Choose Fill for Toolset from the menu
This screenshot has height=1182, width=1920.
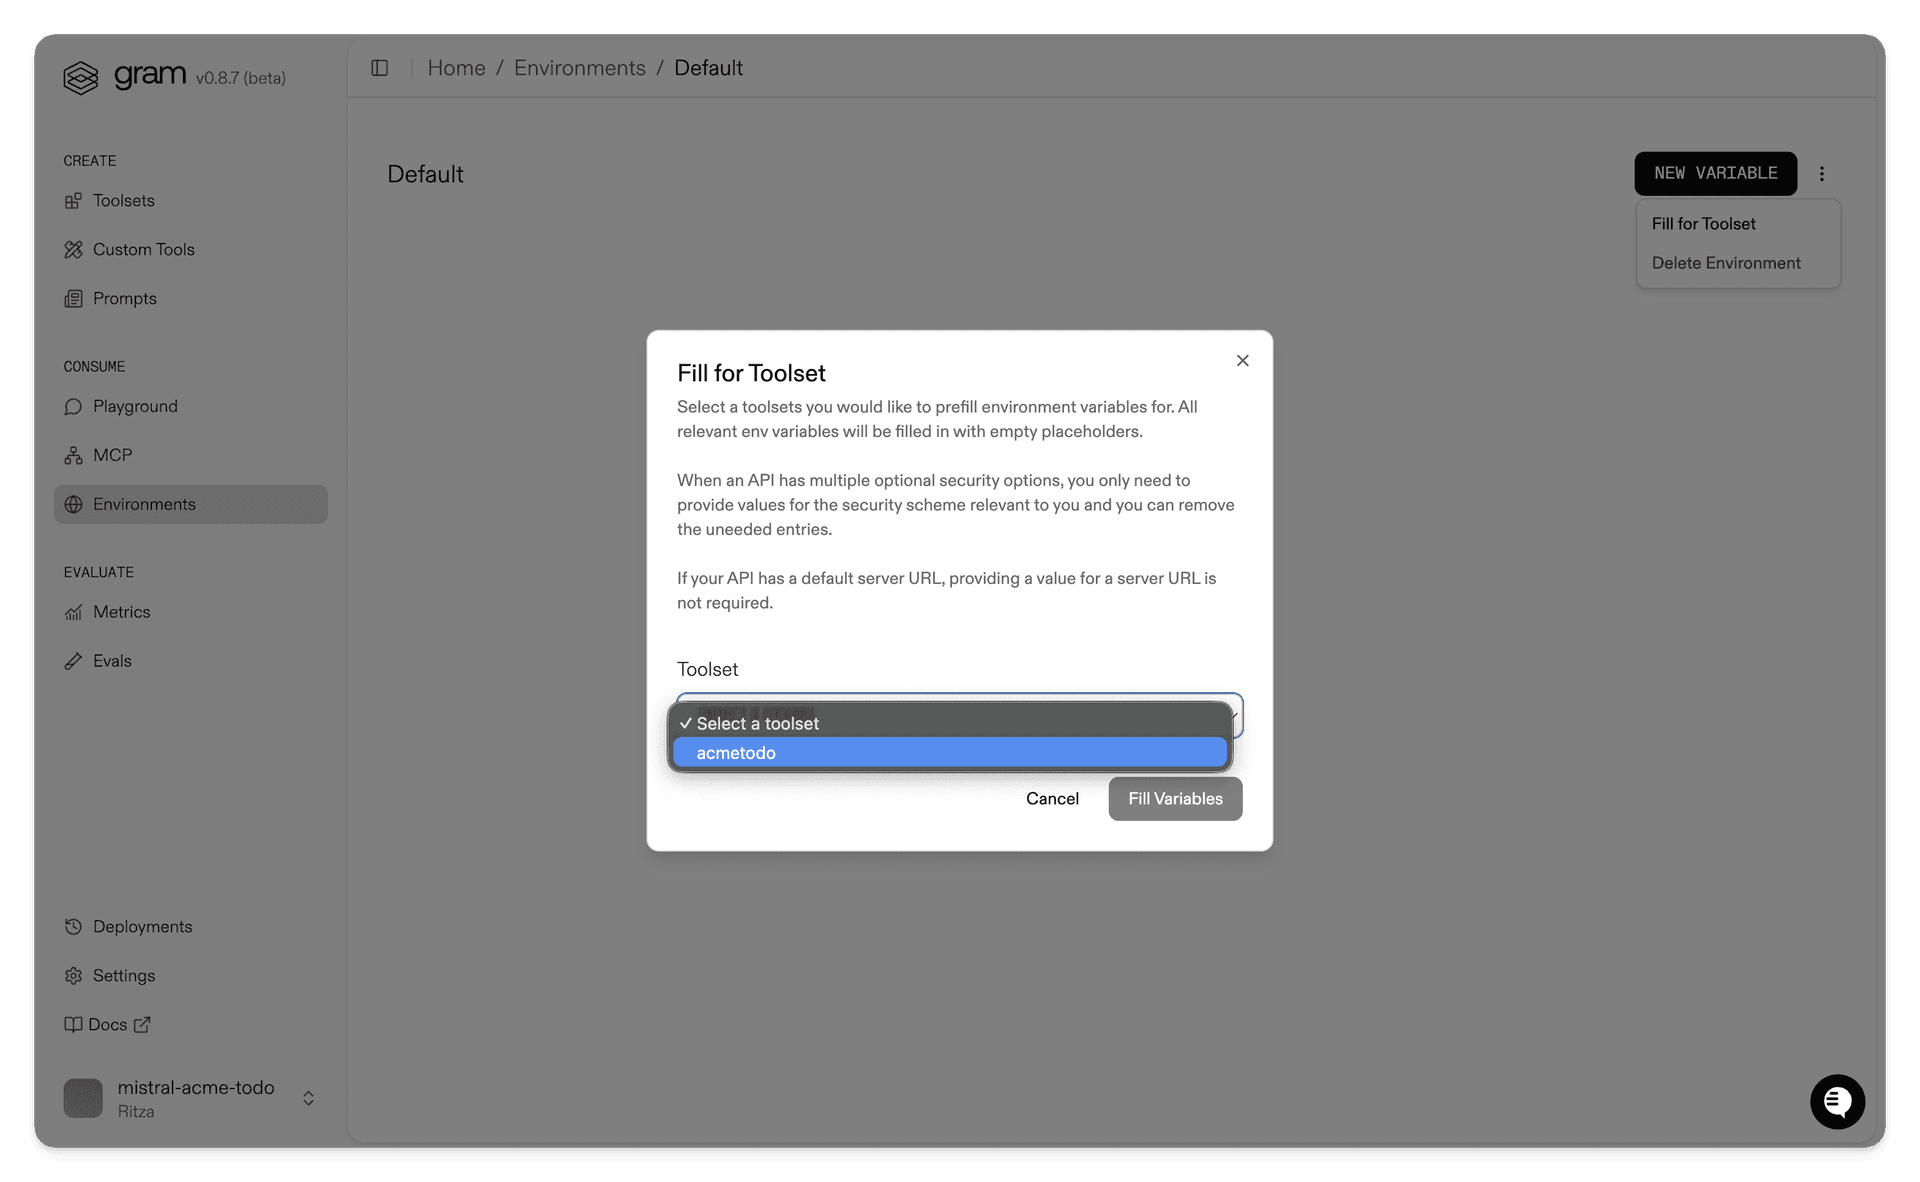1703,223
